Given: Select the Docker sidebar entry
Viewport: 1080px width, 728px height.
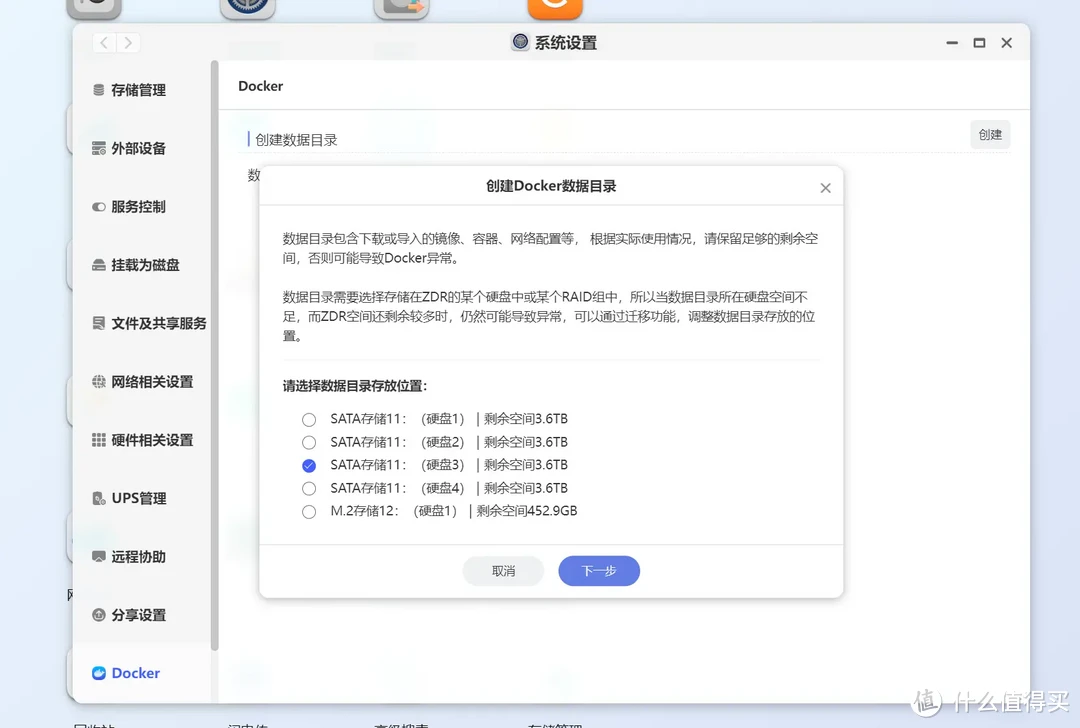Looking at the screenshot, I should point(133,673).
